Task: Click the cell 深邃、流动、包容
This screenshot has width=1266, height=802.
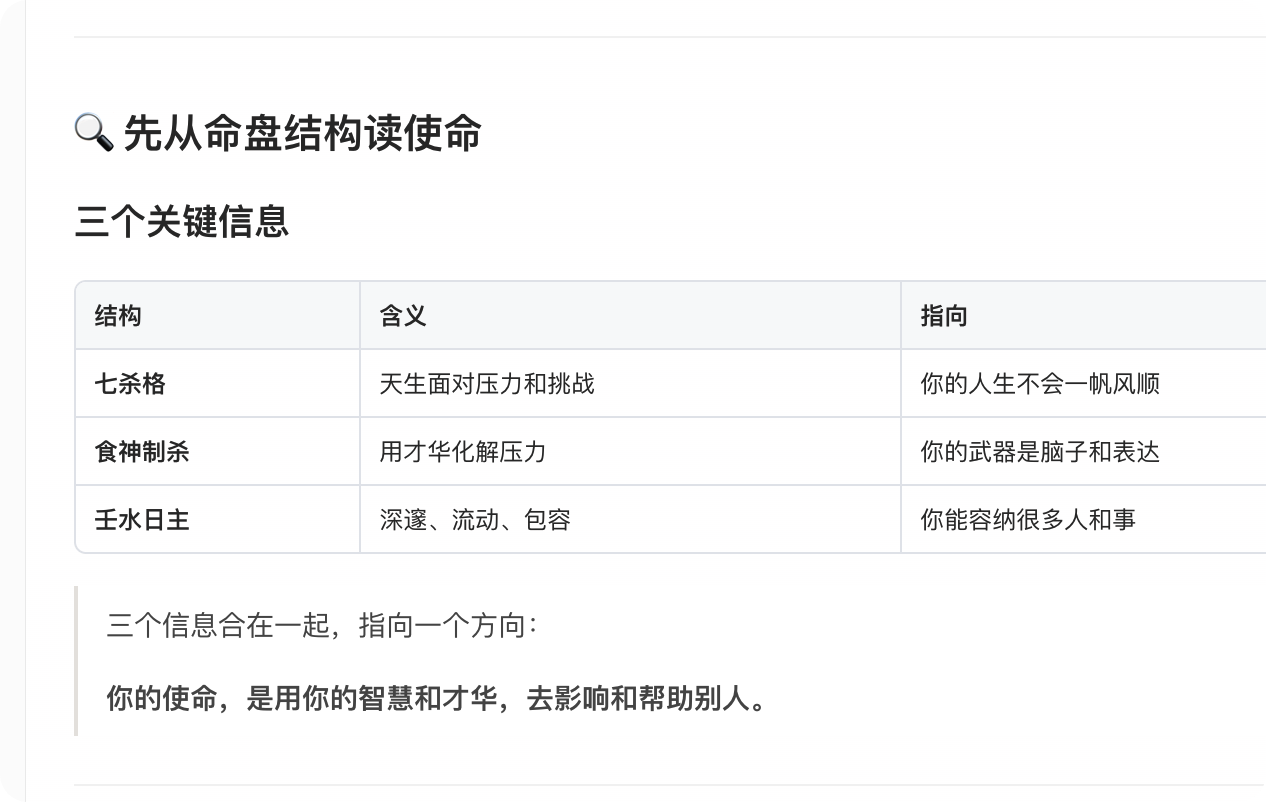Action: pos(475,520)
